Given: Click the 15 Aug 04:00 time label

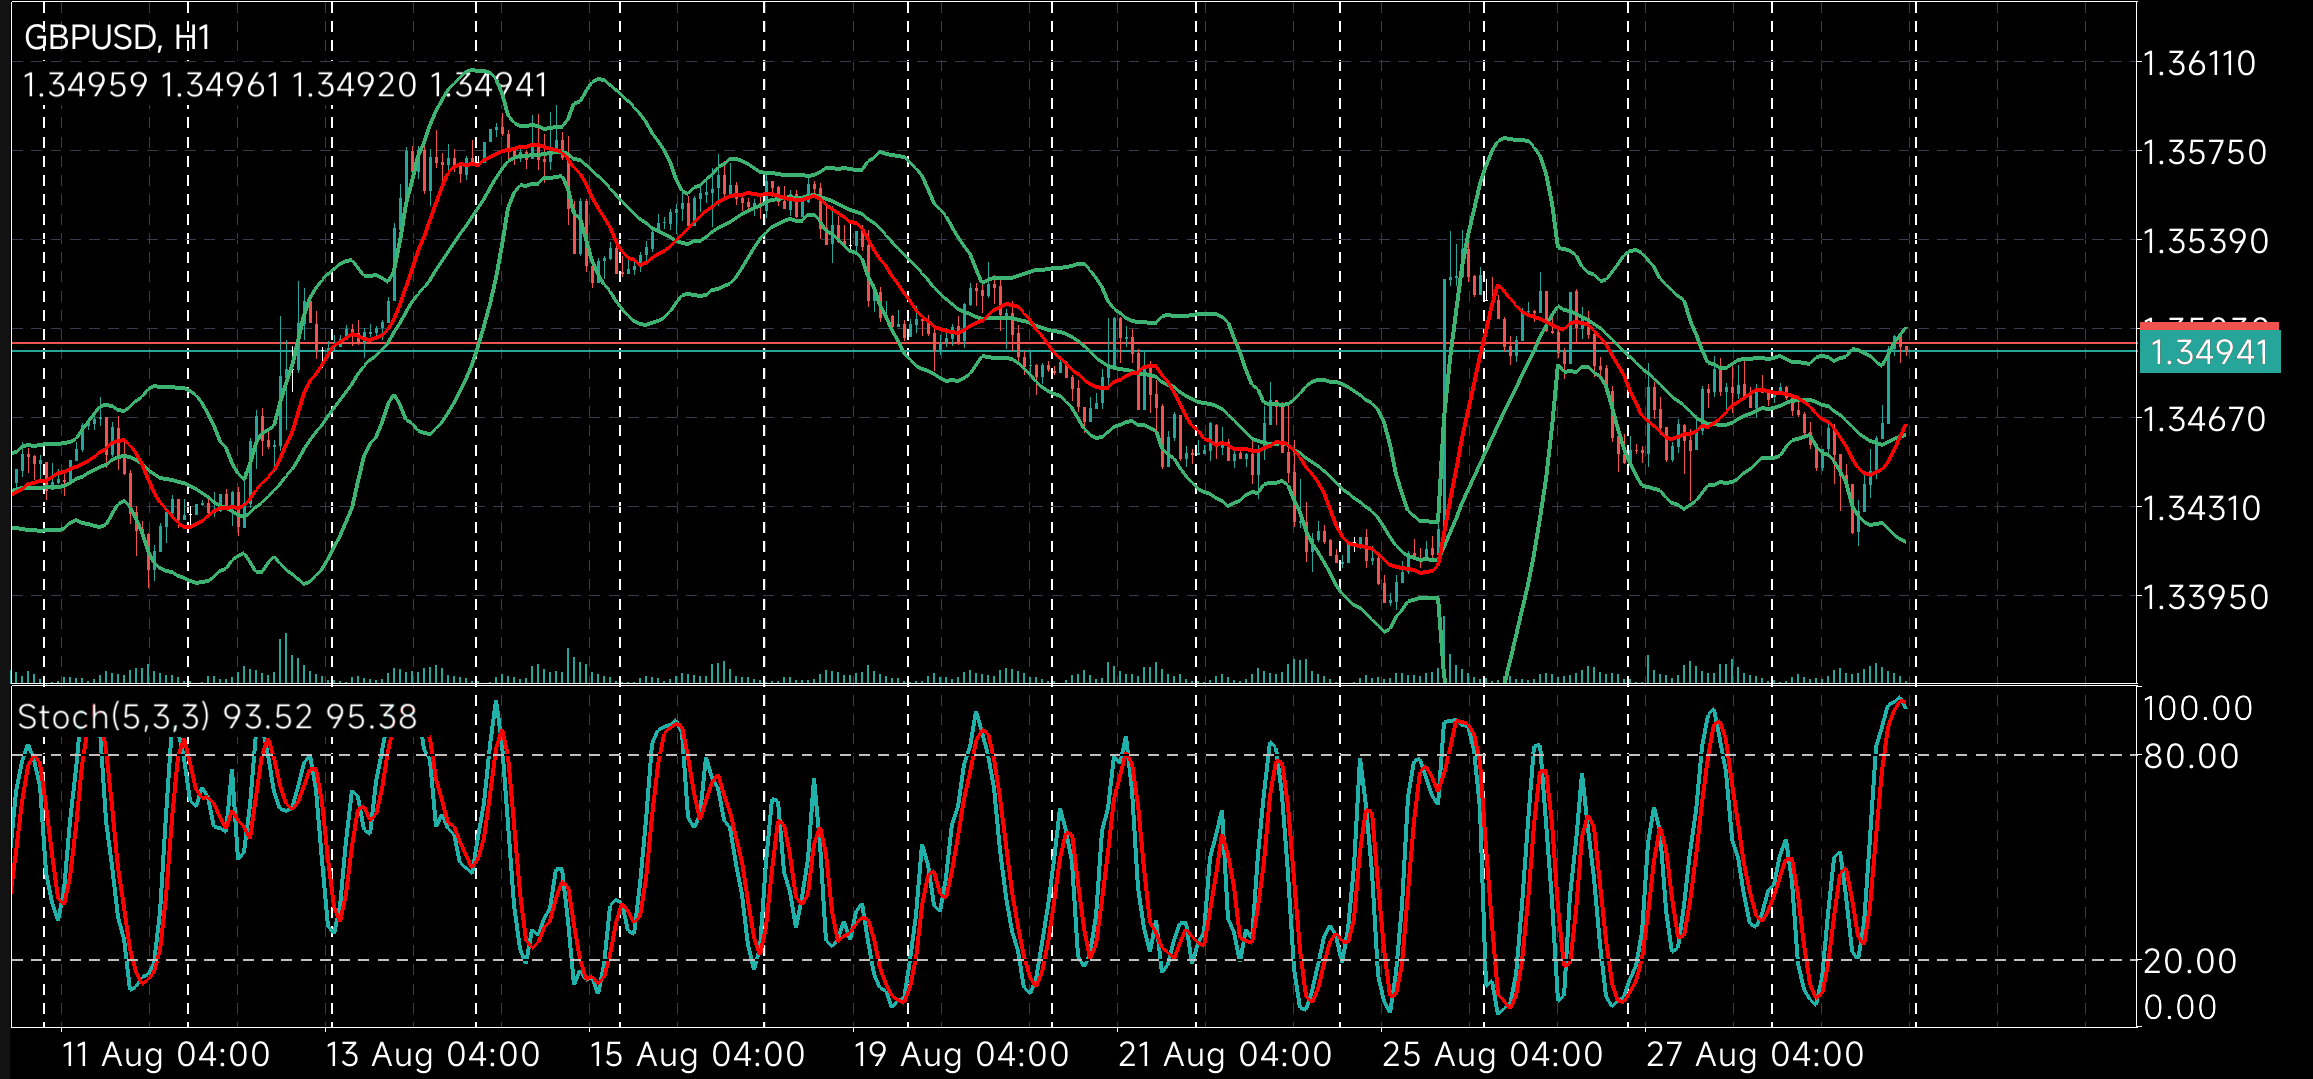Looking at the screenshot, I should click(697, 1055).
